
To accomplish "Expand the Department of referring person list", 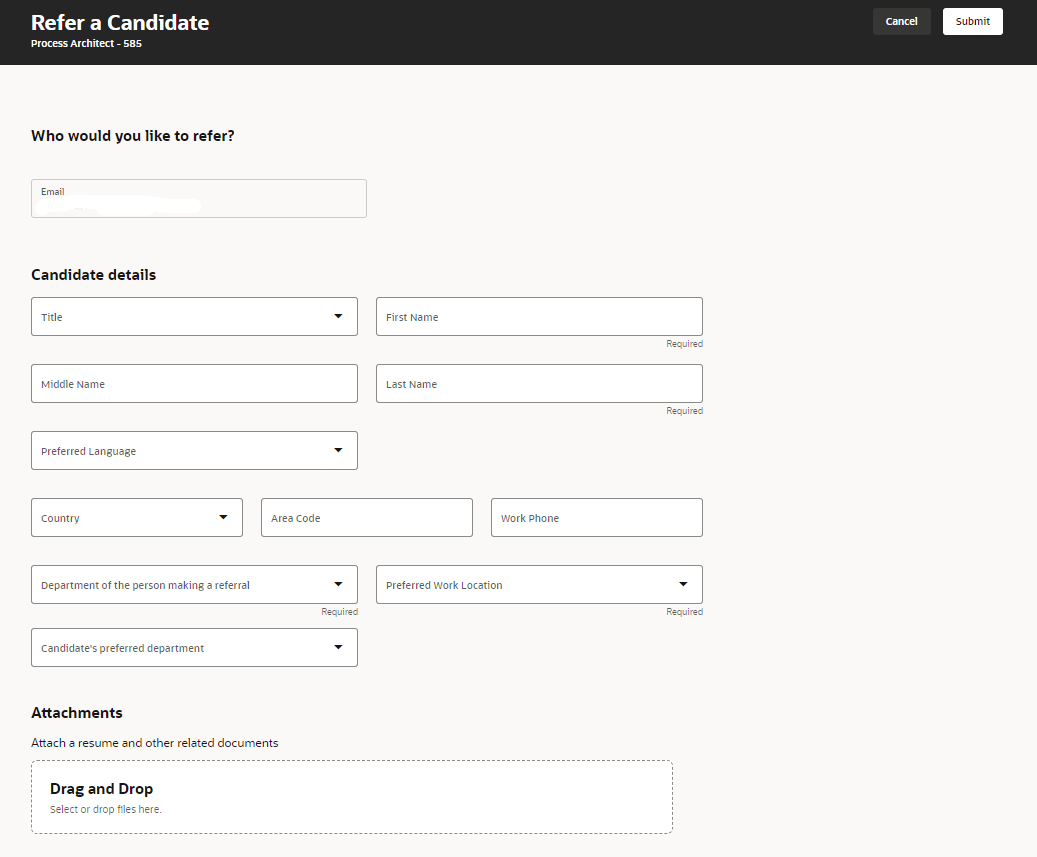I will tap(194, 584).
